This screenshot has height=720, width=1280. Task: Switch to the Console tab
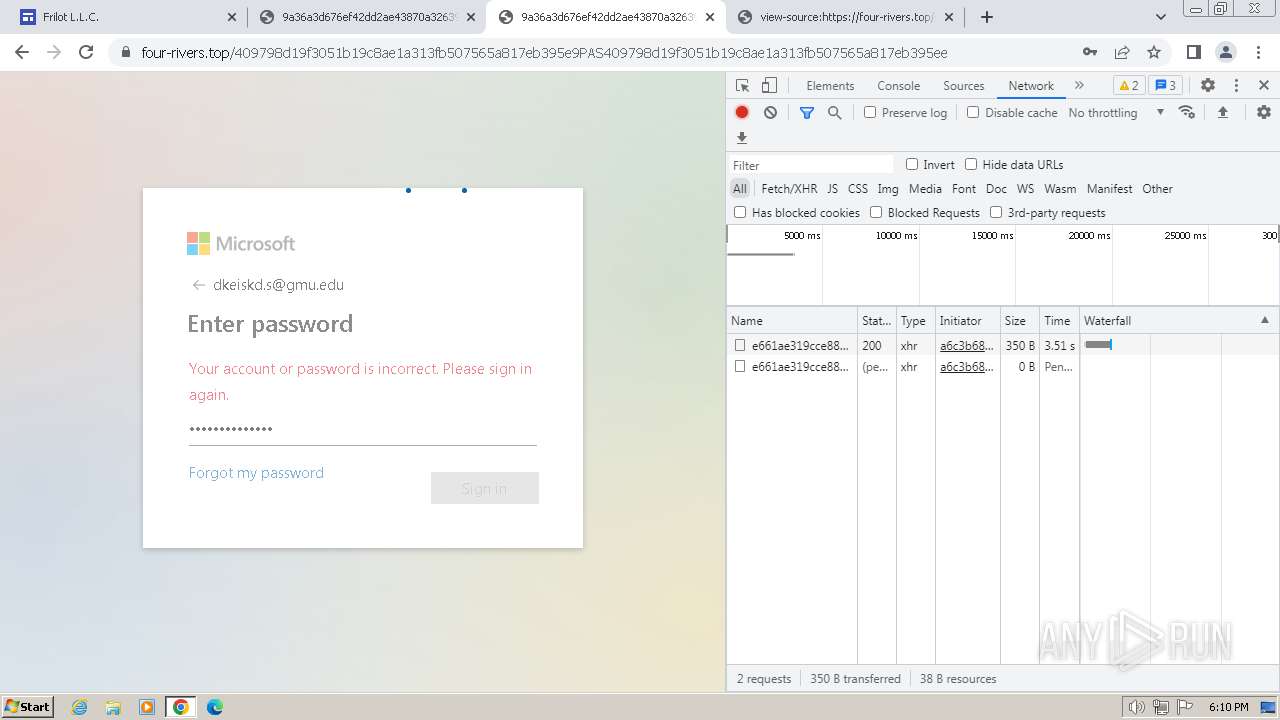point(898,86)
